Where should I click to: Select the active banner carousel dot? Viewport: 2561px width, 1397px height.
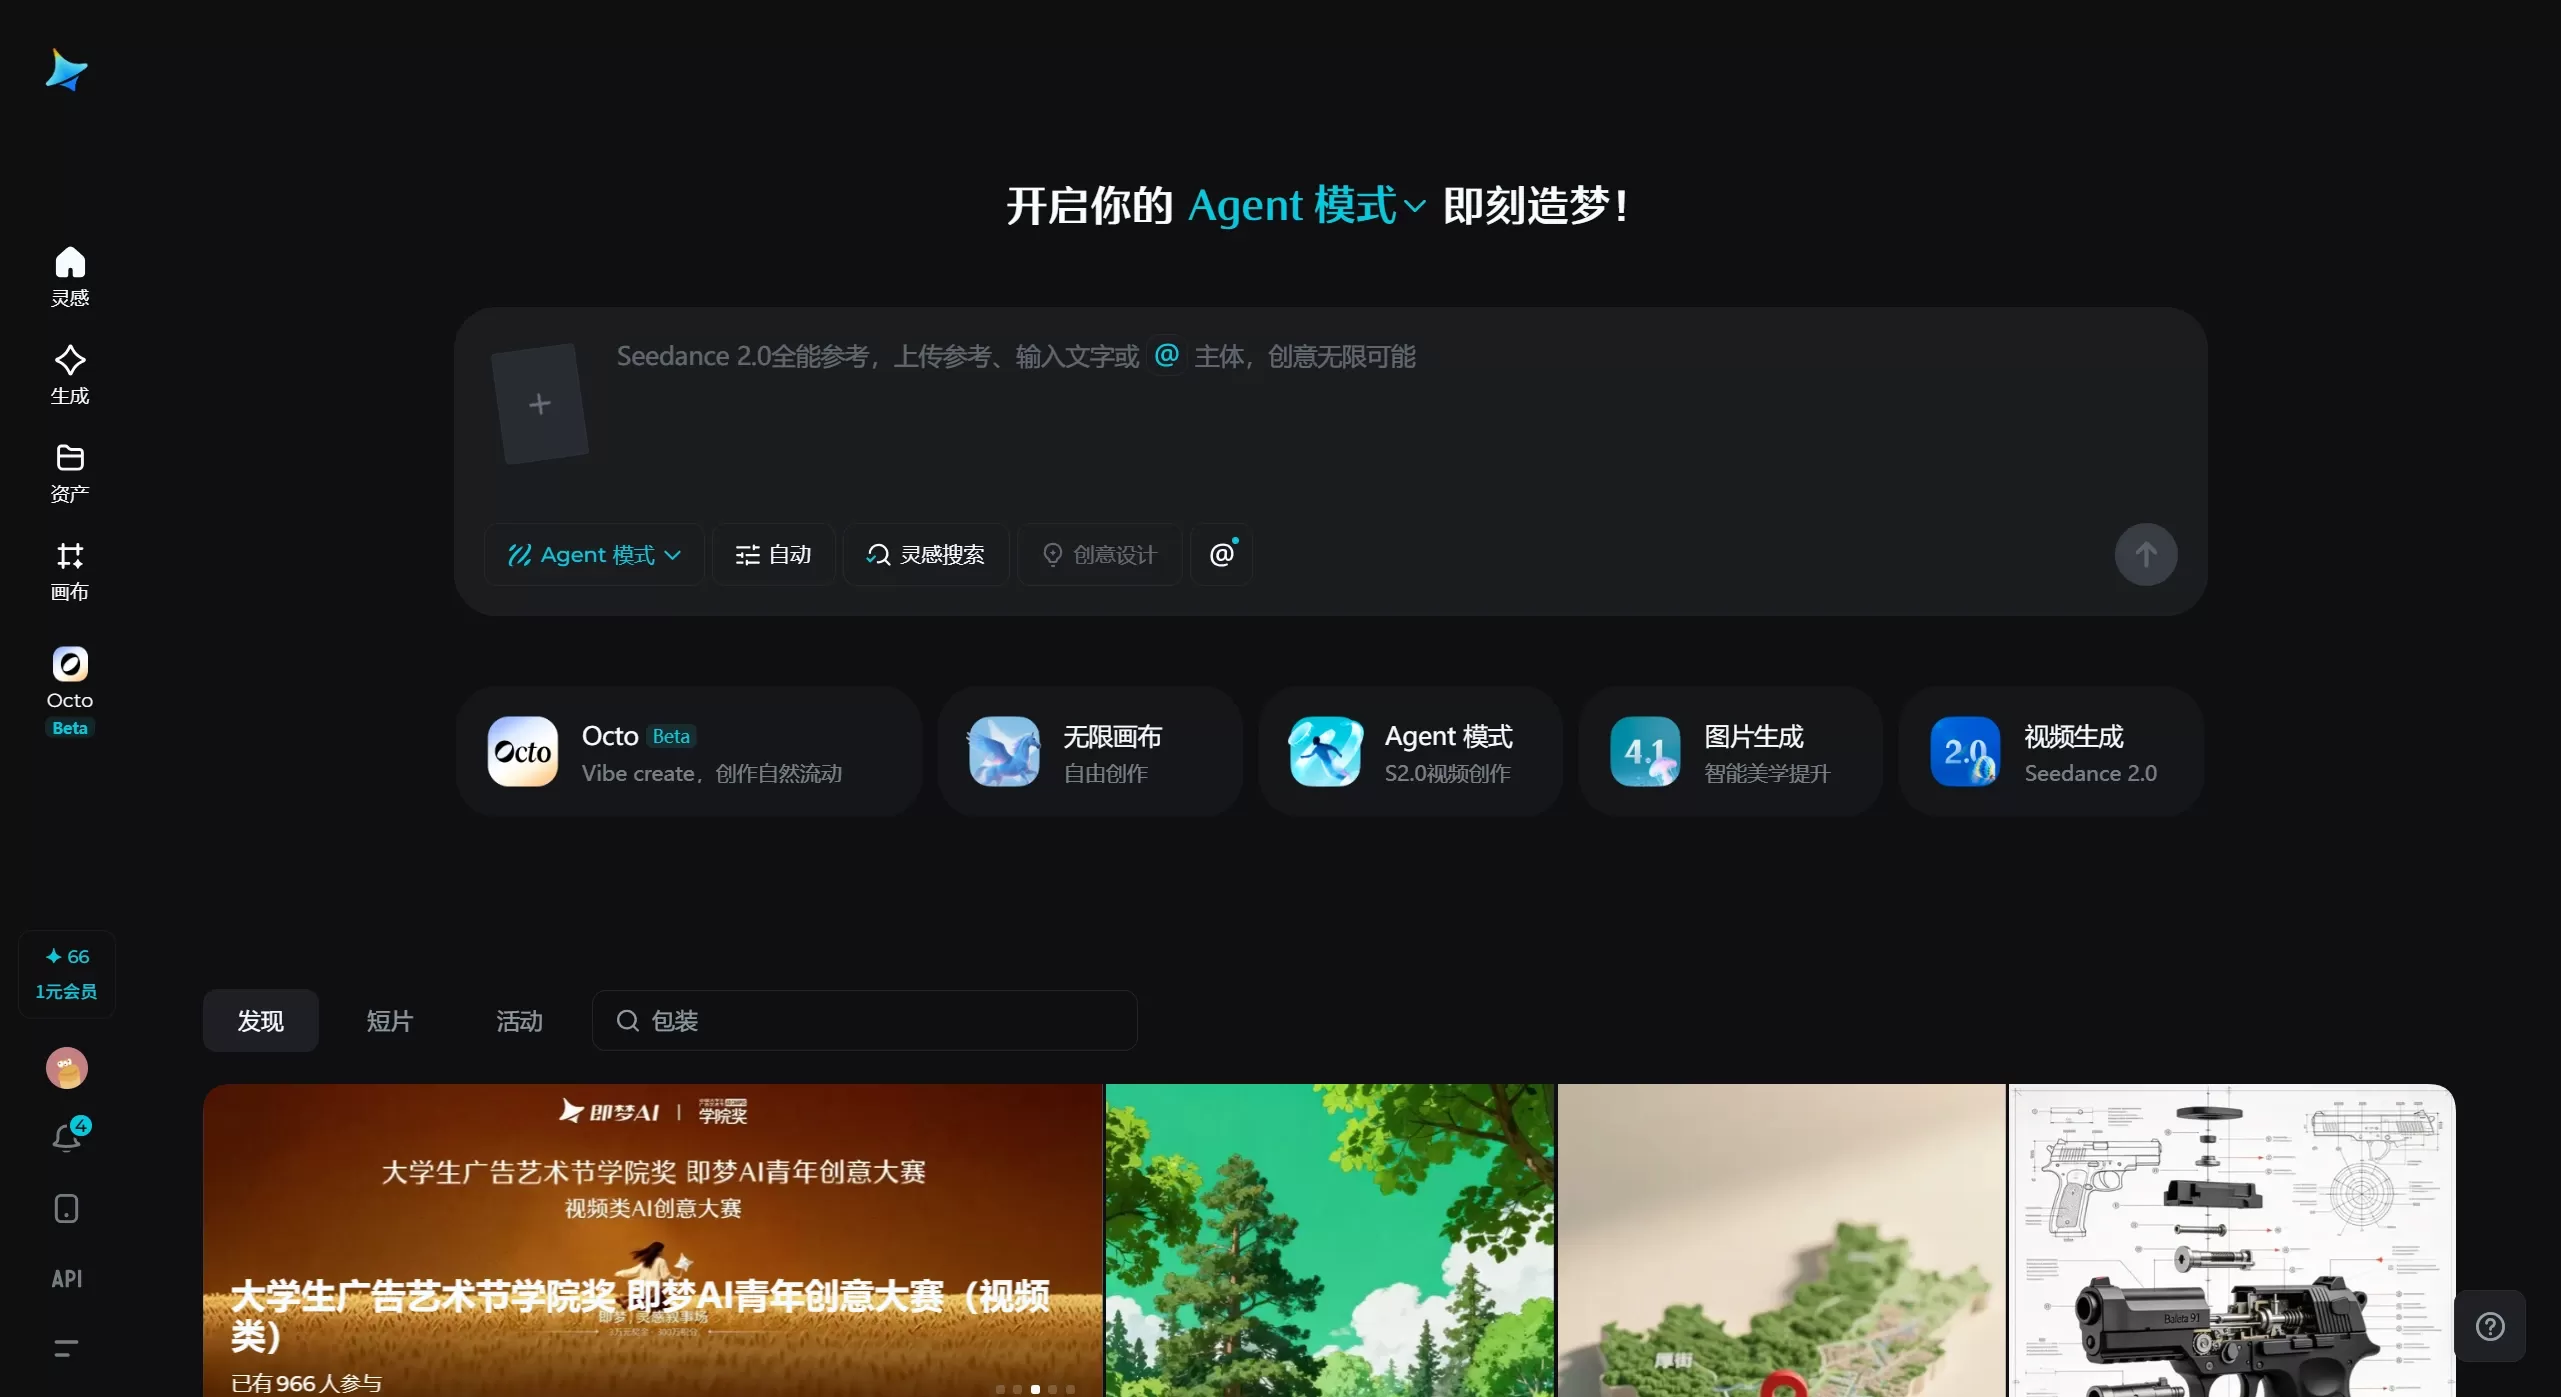pos(1035,1389)
